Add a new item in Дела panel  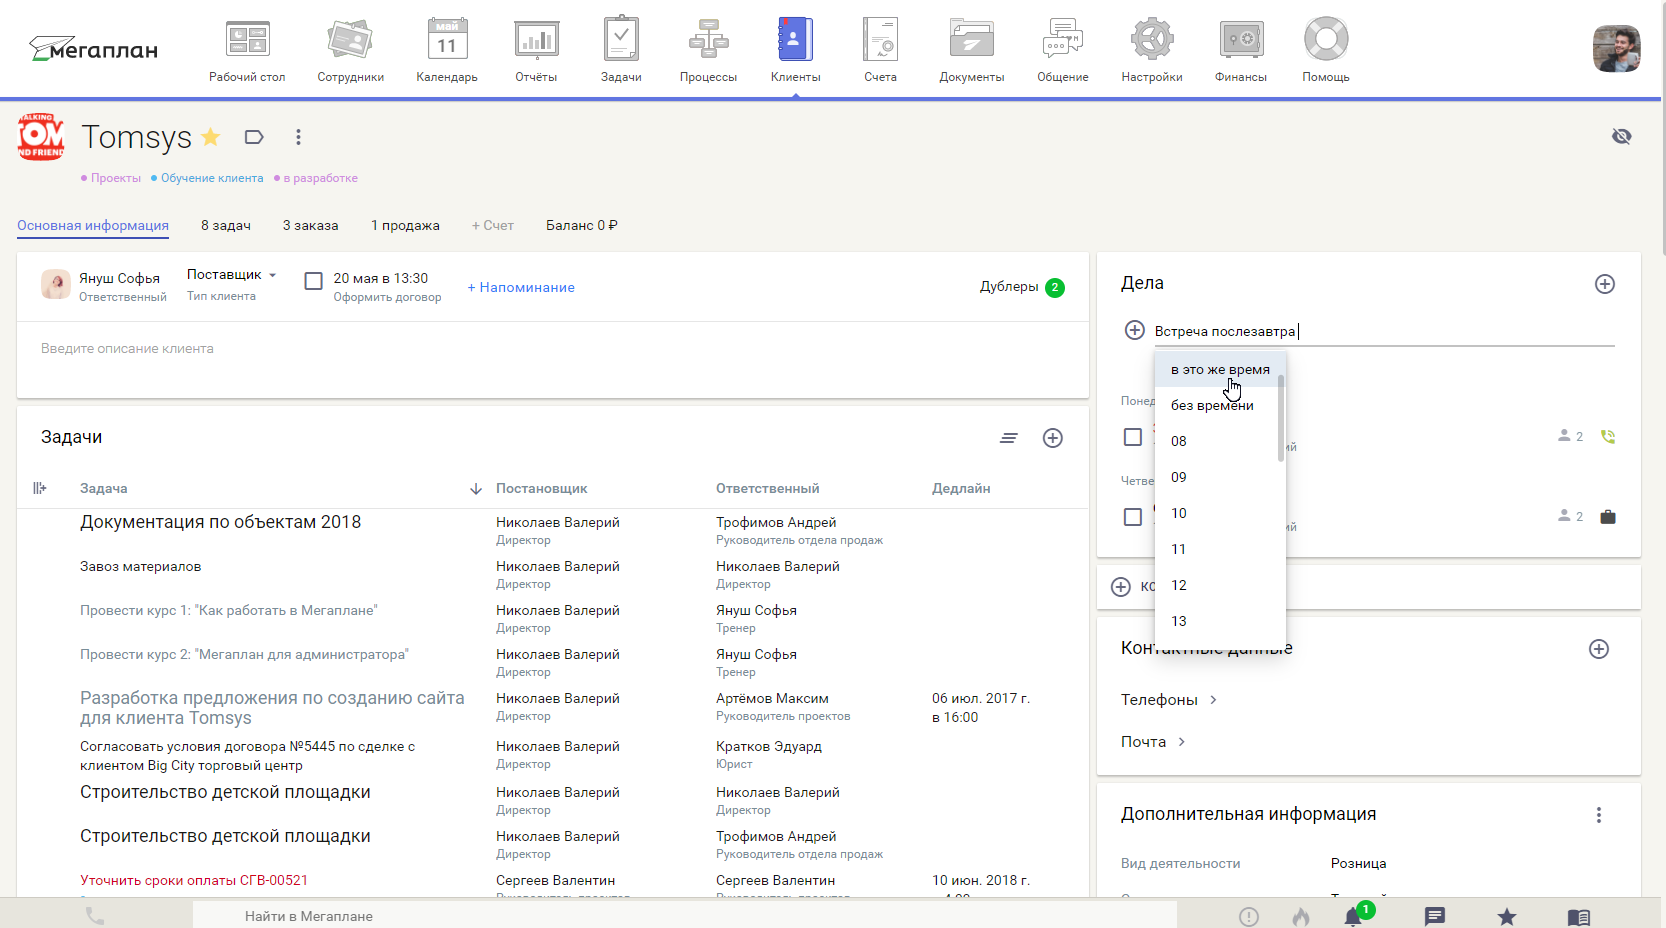click(x=1605, y=284)
